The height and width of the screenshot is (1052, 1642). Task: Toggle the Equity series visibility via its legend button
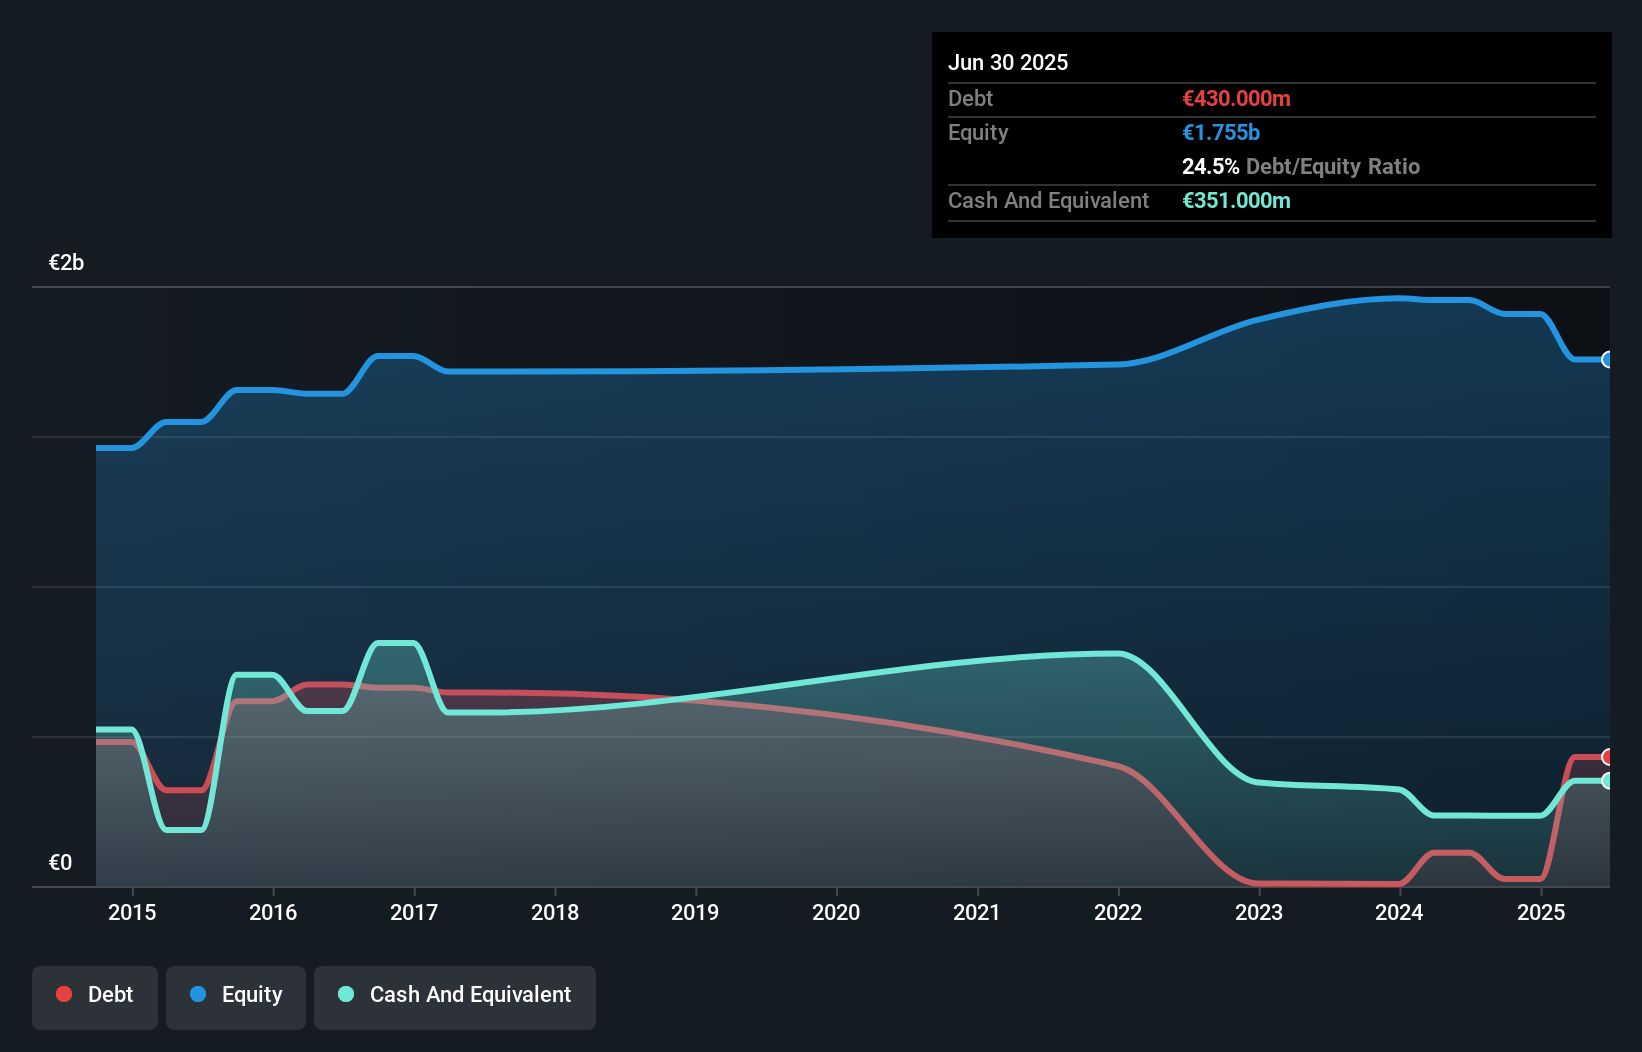point(236,995)
